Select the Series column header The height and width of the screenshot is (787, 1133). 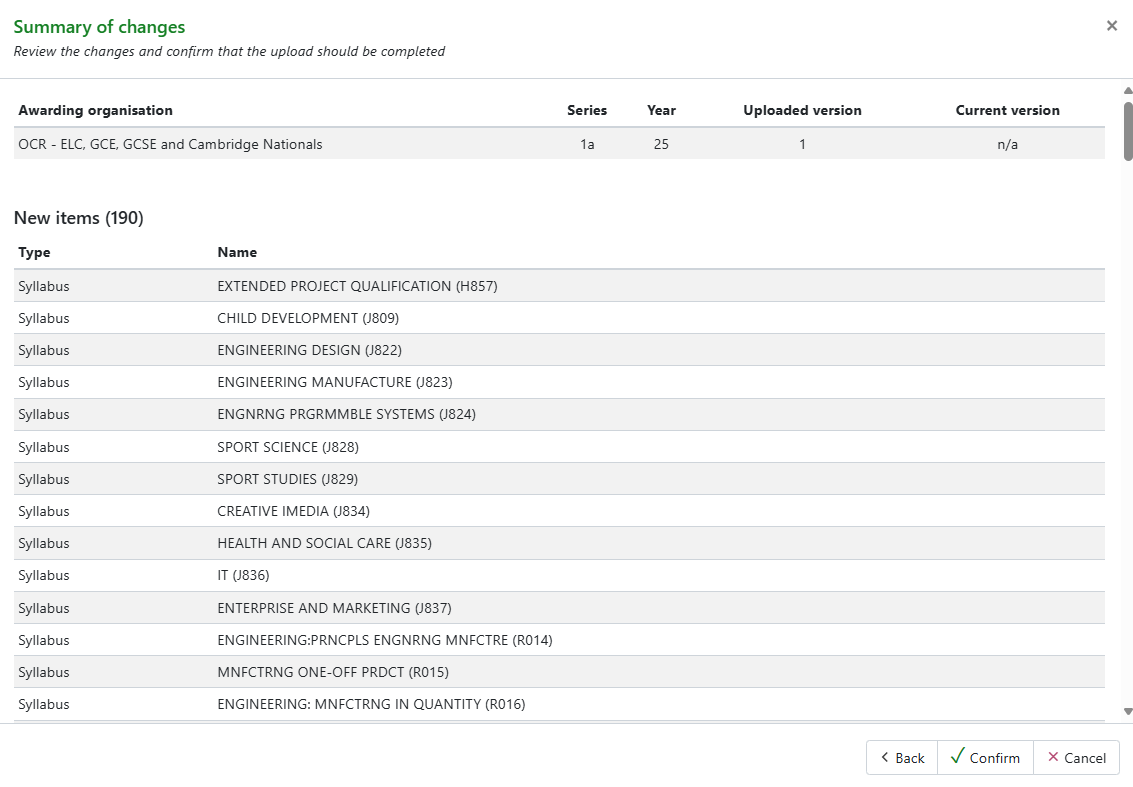pyautogui.click(x=587, y=111)
